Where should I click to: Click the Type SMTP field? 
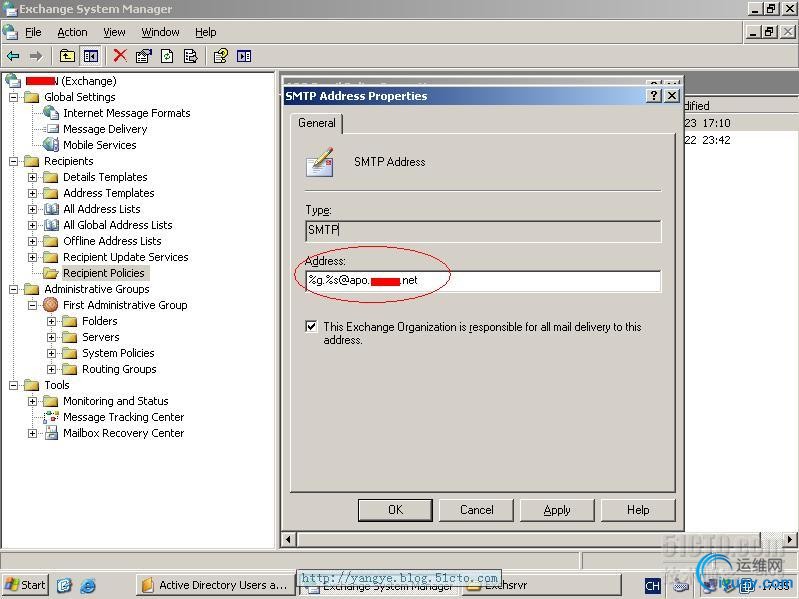pyautogui.click(x=483, y=231)
